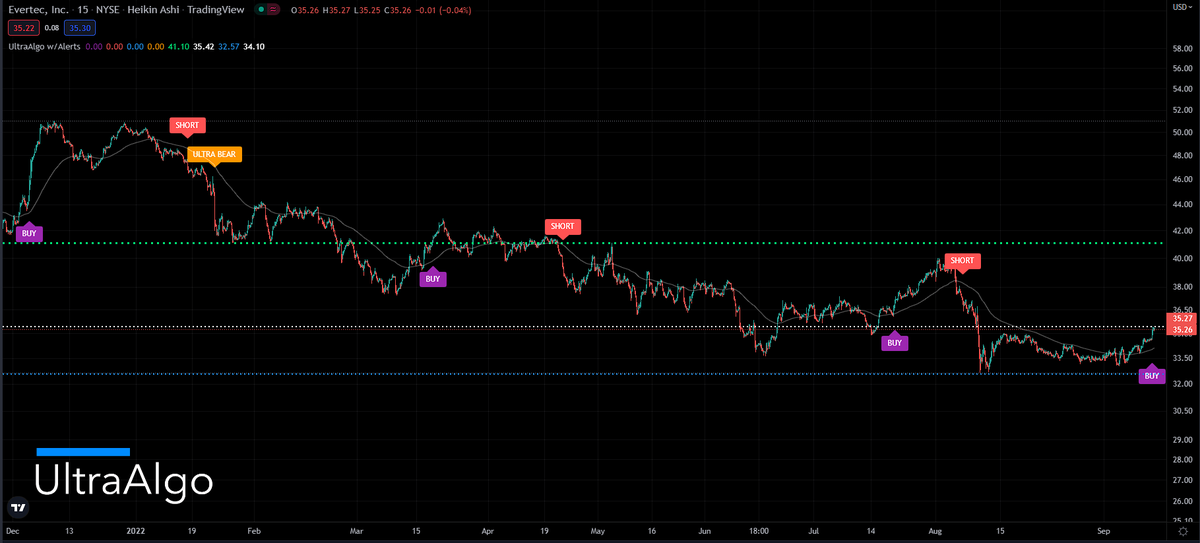Select the UltraAlgo w/Alerts indicator legend
The width and height of the screenshot is (1200, 543).
click(43, 46)
